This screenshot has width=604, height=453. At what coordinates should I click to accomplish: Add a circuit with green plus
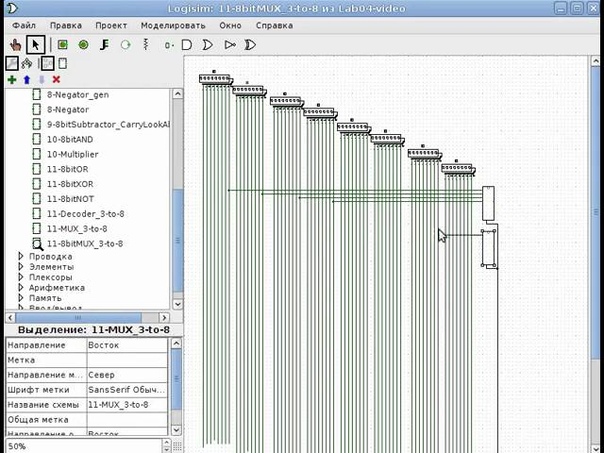pos(12,80)
